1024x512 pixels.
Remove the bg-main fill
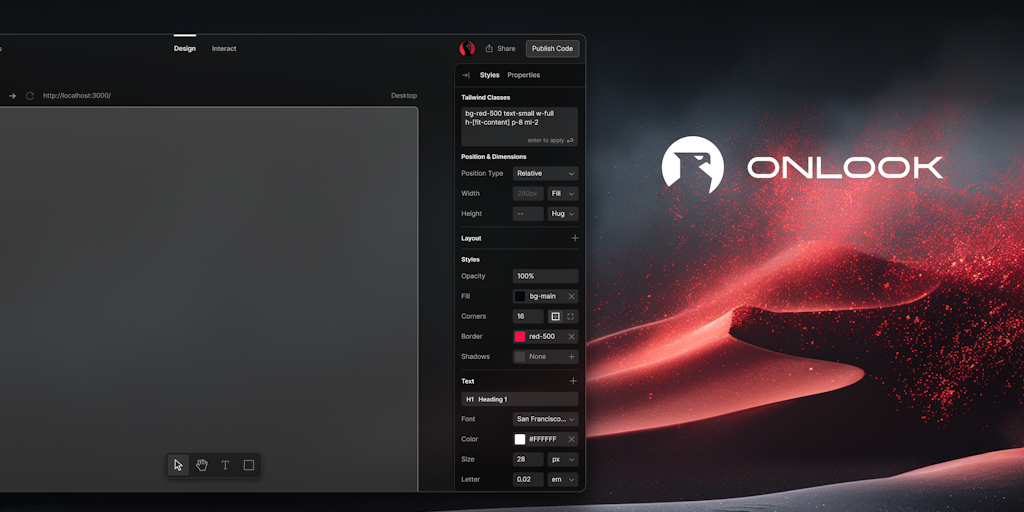pos(571,296)
